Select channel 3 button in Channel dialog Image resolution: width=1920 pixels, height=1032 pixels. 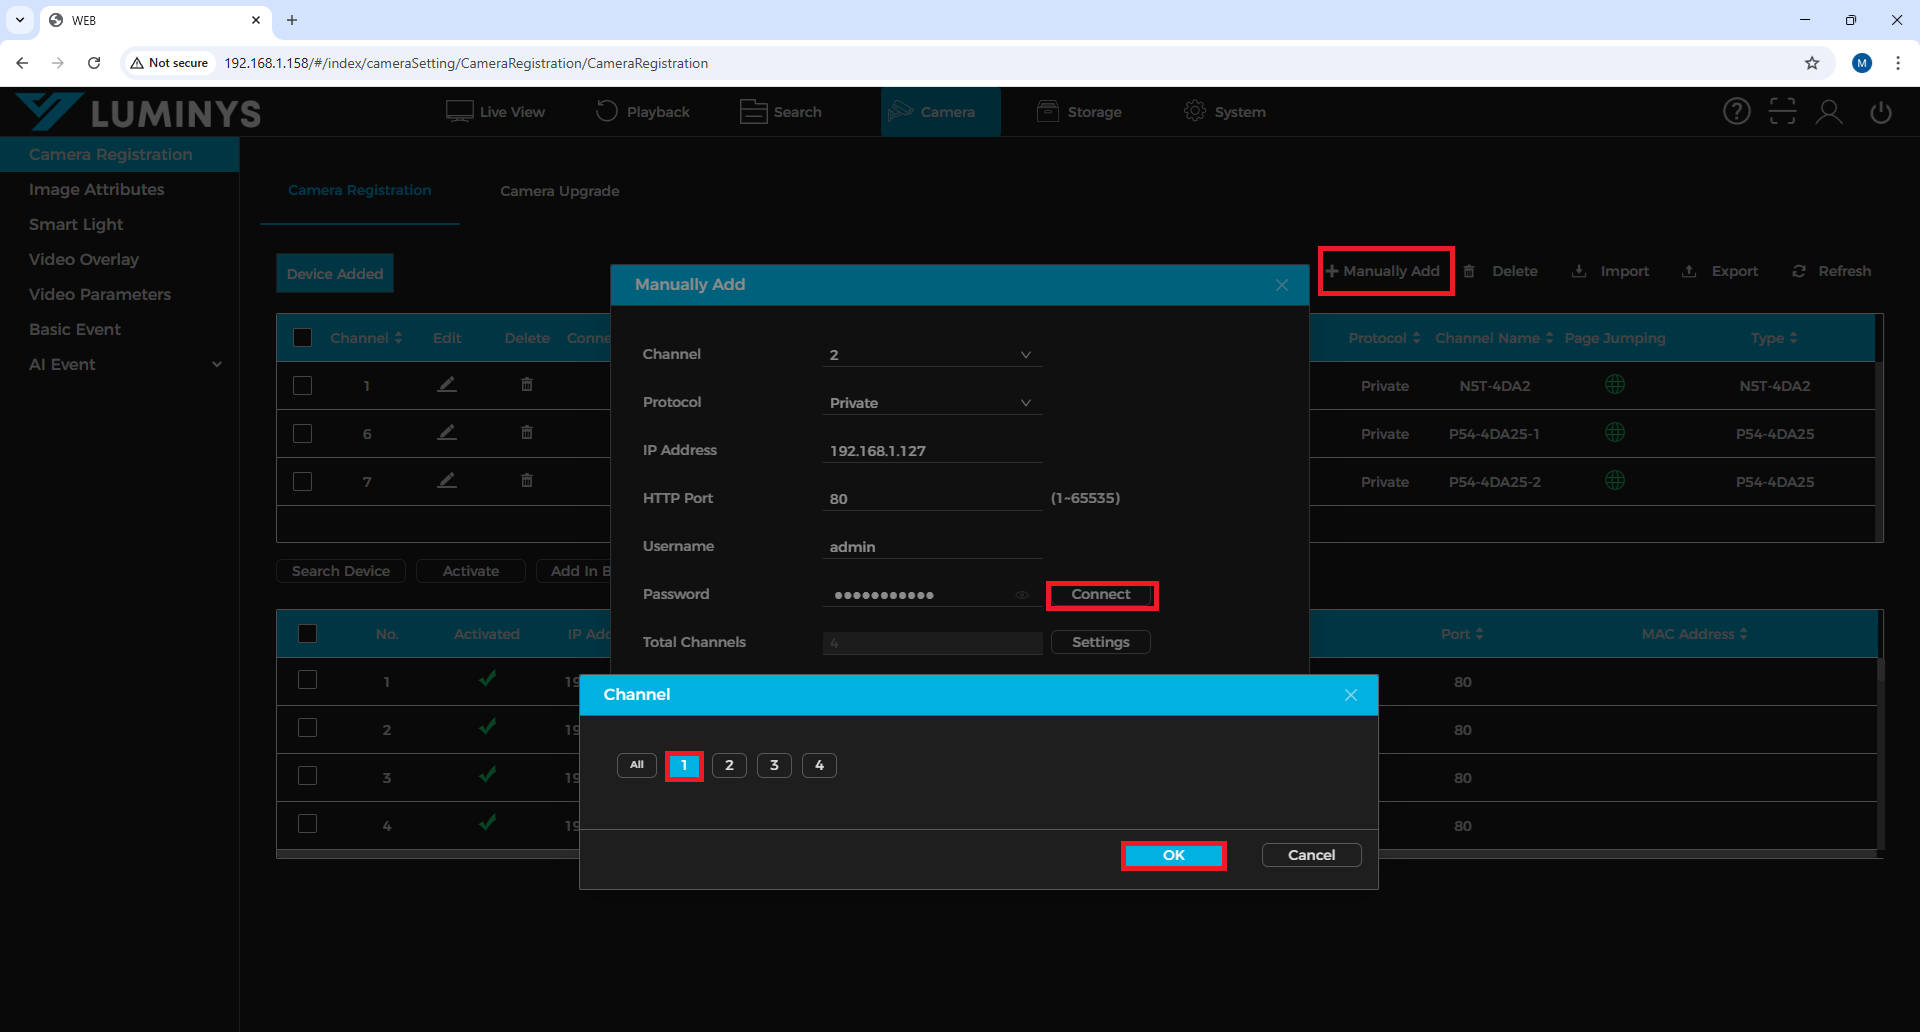774,765
